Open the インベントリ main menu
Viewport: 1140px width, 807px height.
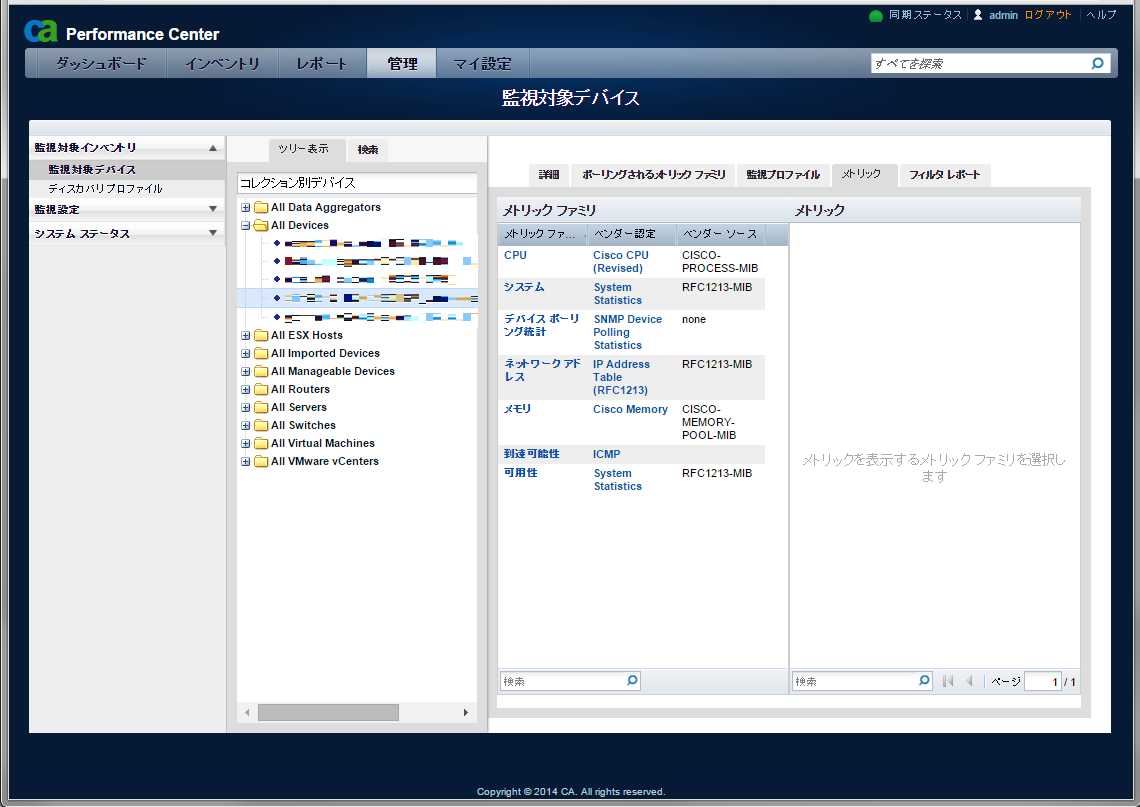[222, 64]
